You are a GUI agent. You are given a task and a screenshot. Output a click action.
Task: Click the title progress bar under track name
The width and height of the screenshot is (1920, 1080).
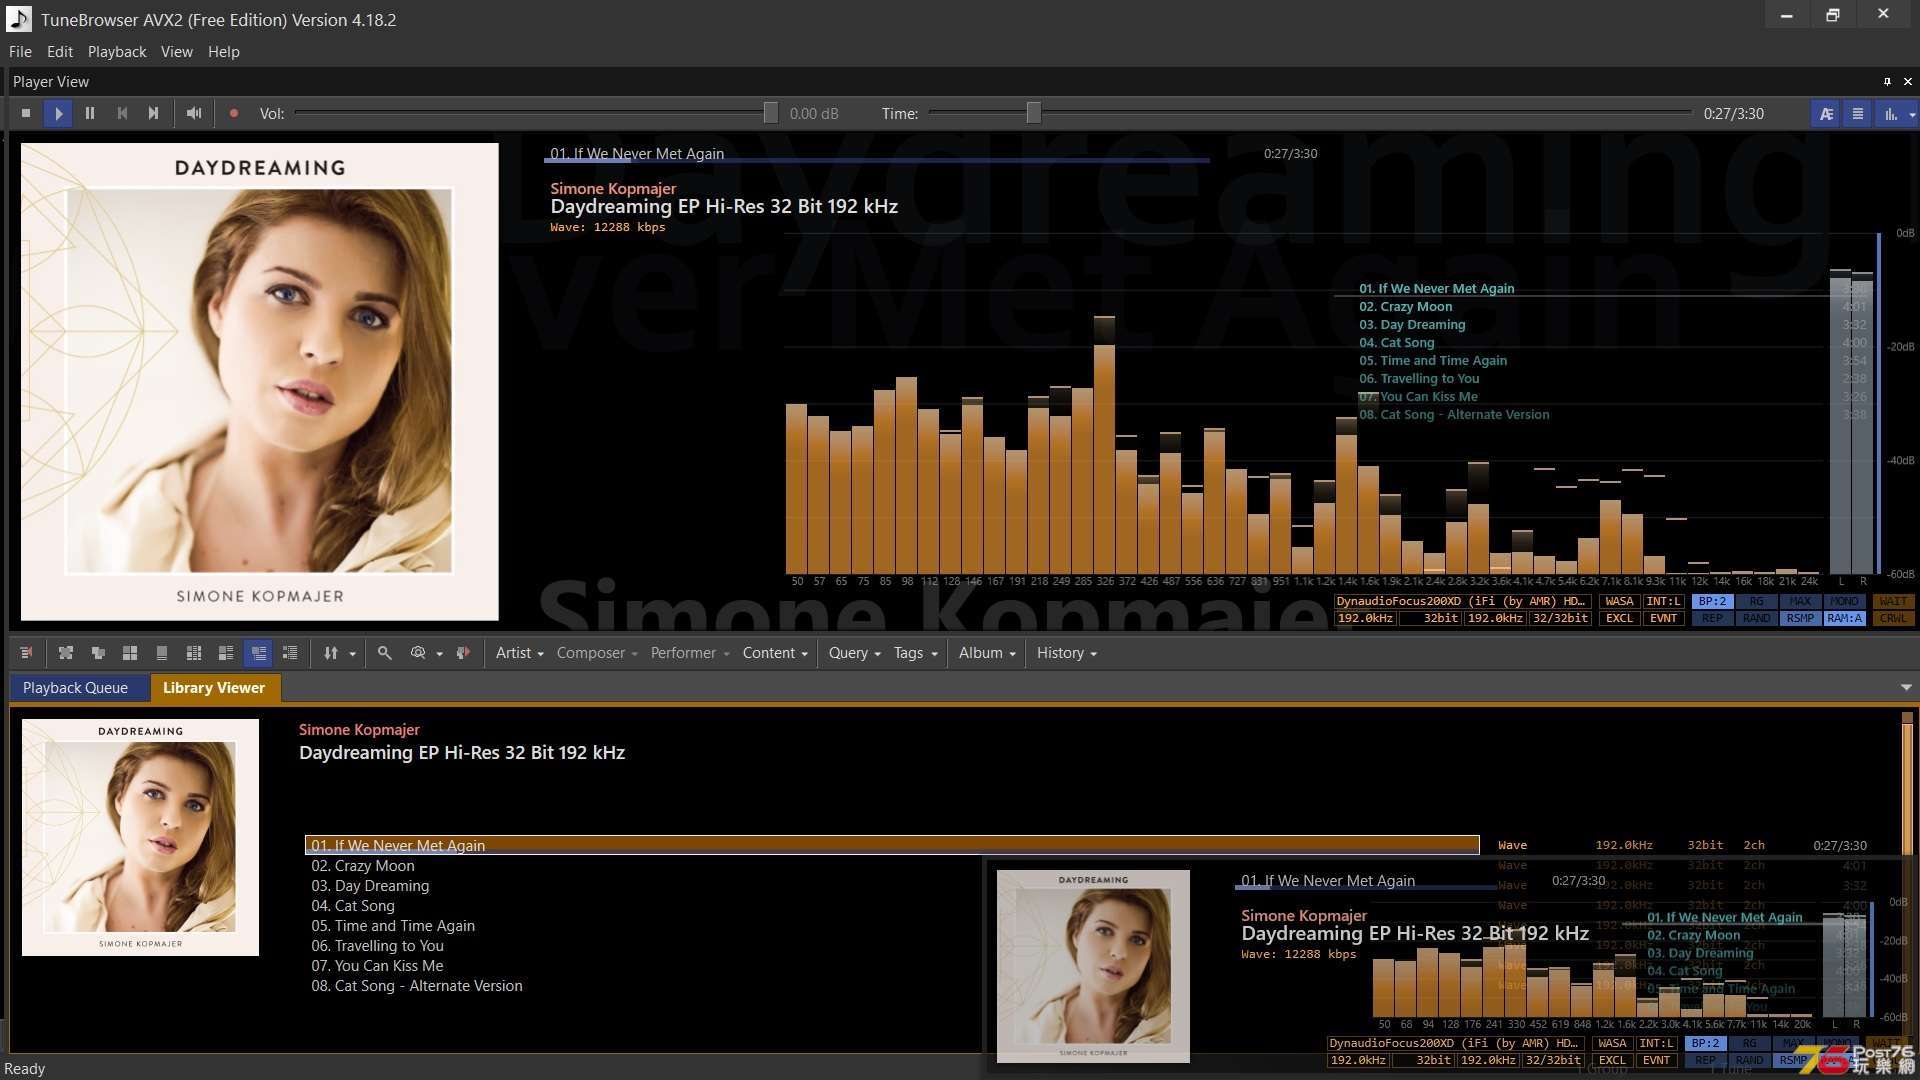point(878,160)
